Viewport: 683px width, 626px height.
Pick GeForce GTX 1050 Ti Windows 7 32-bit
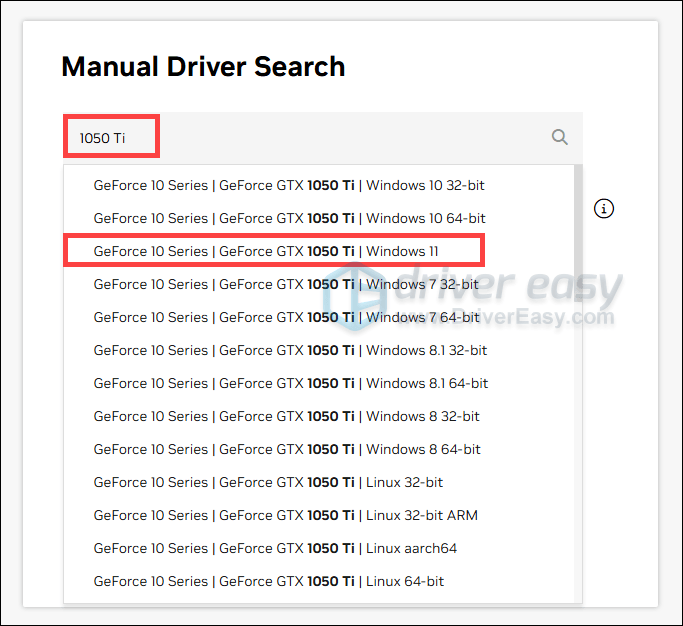point(286,284)
